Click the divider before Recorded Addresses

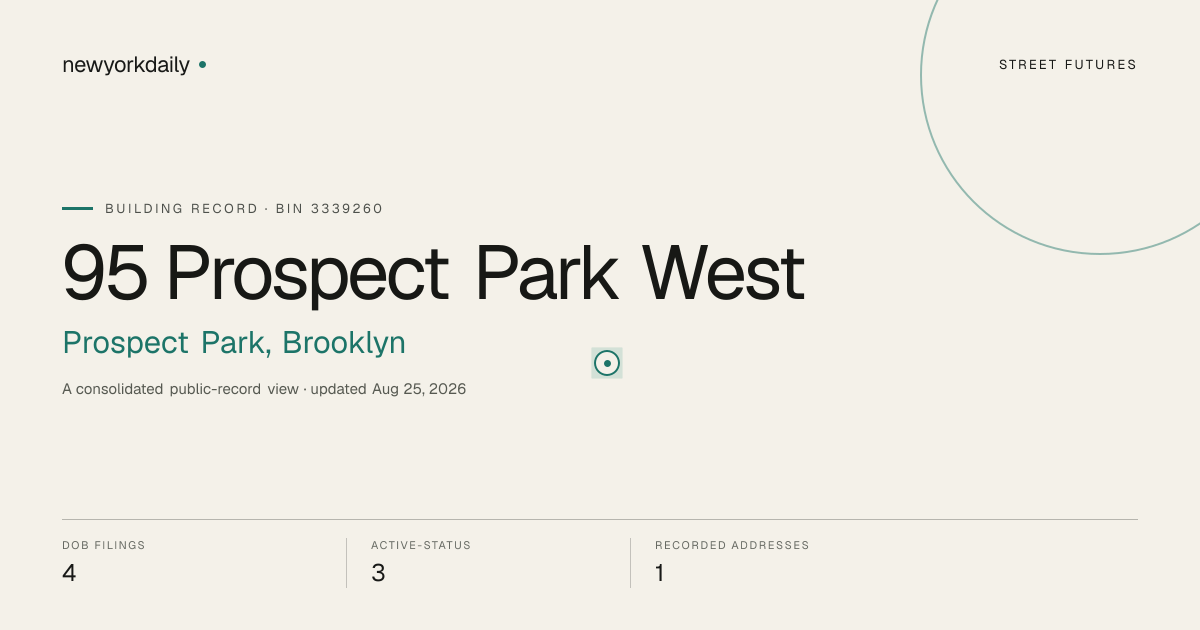(630, 563)
